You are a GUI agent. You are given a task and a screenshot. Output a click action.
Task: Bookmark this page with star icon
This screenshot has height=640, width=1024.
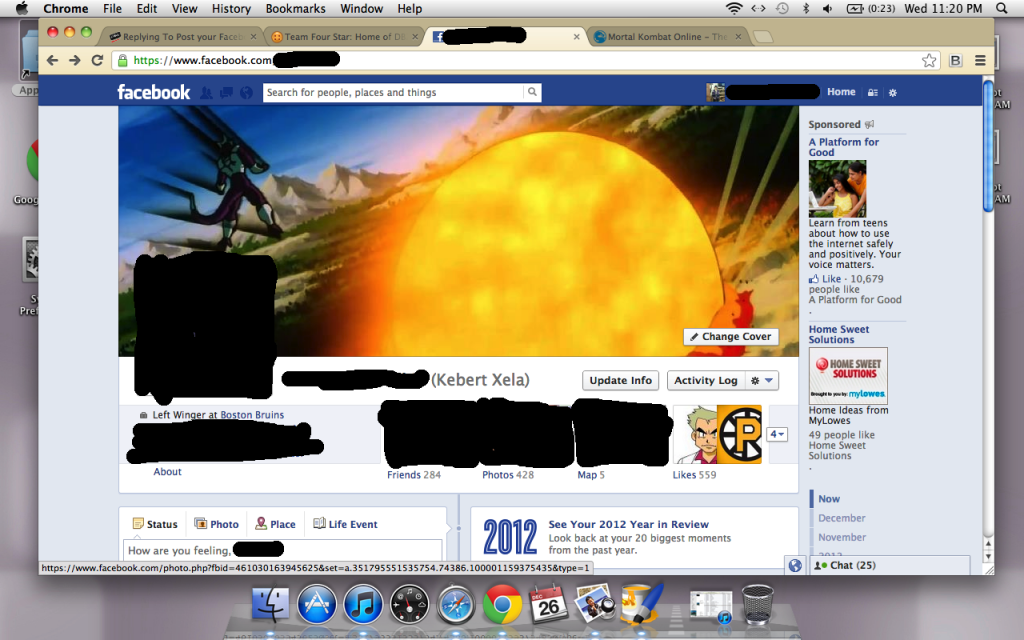(x=929, y=61)
